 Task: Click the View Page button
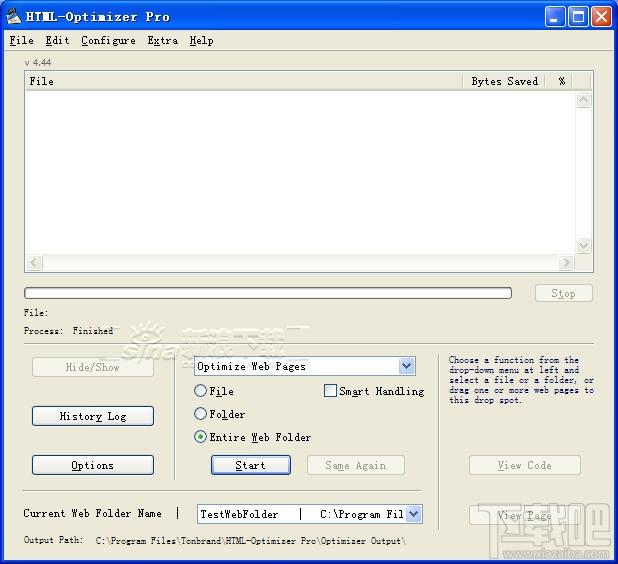pyautogui.click(x=525, y=515)
